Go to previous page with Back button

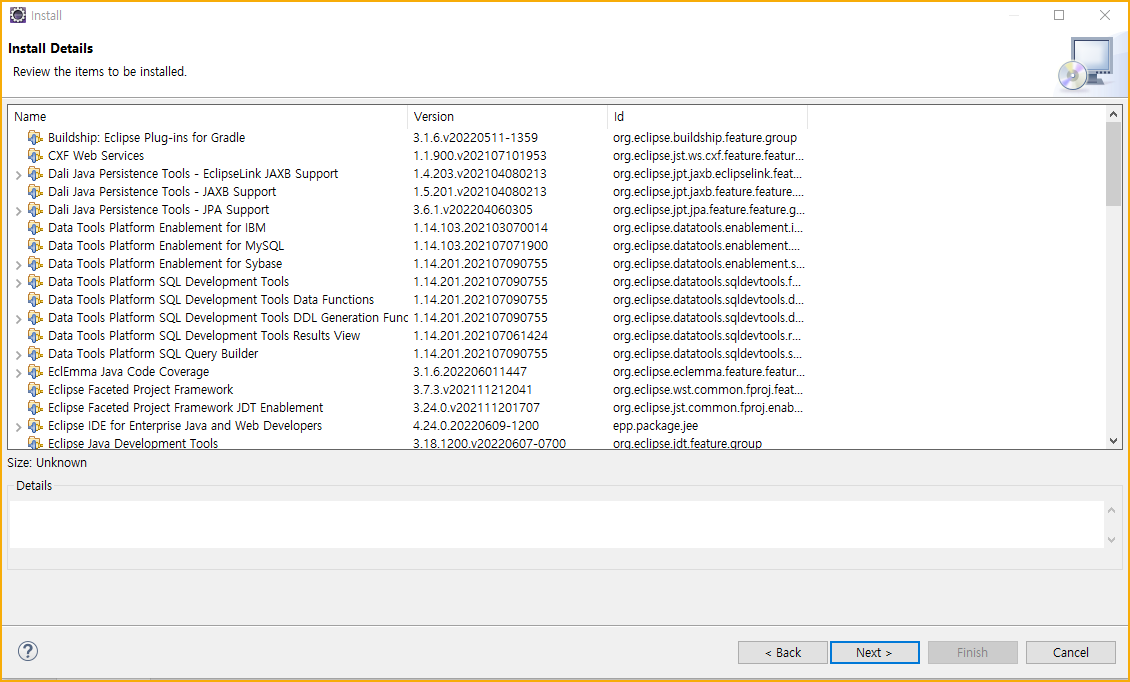(783, 652)
